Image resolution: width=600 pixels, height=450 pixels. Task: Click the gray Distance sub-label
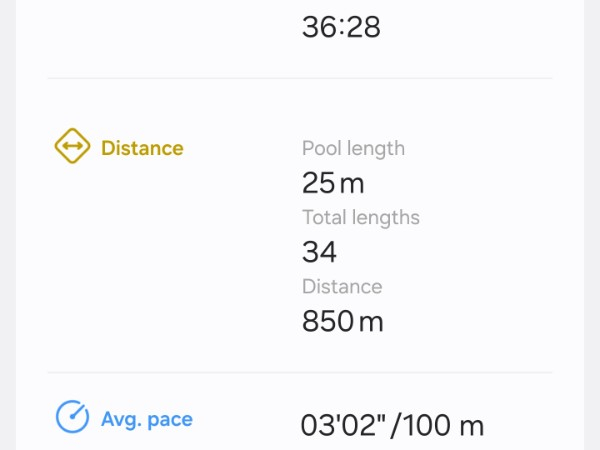click(342, 286)
